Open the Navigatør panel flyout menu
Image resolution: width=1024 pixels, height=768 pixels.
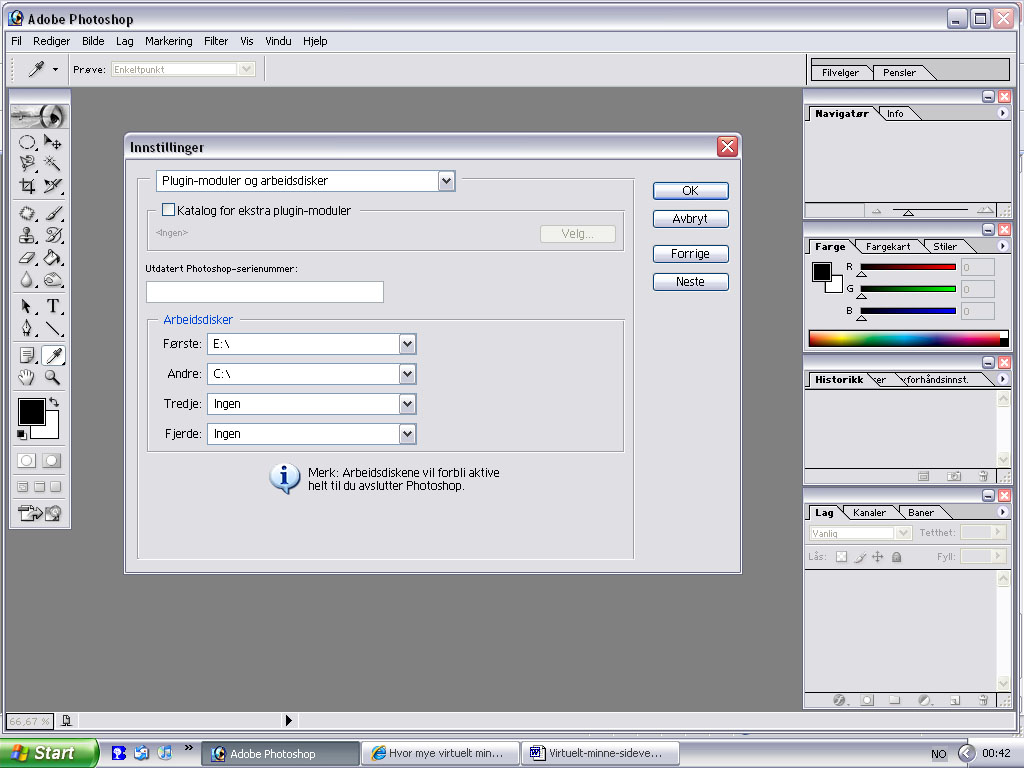point(1002,113)
